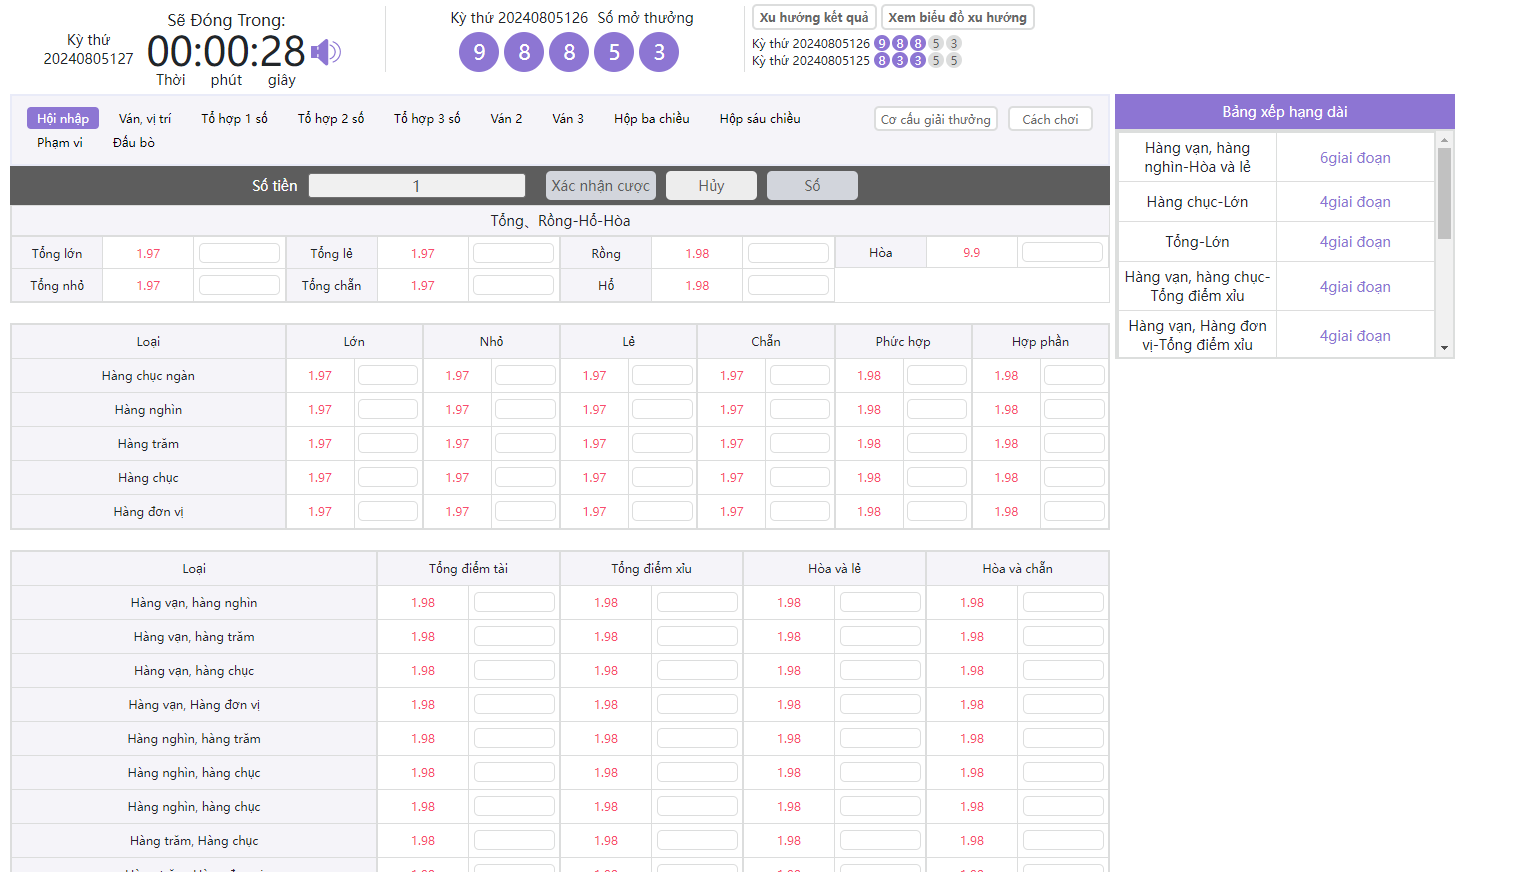Open the Hội nhập tab
Image resolution: width=1516 pixels, height=872 pixels.
(x=63, y=118)
